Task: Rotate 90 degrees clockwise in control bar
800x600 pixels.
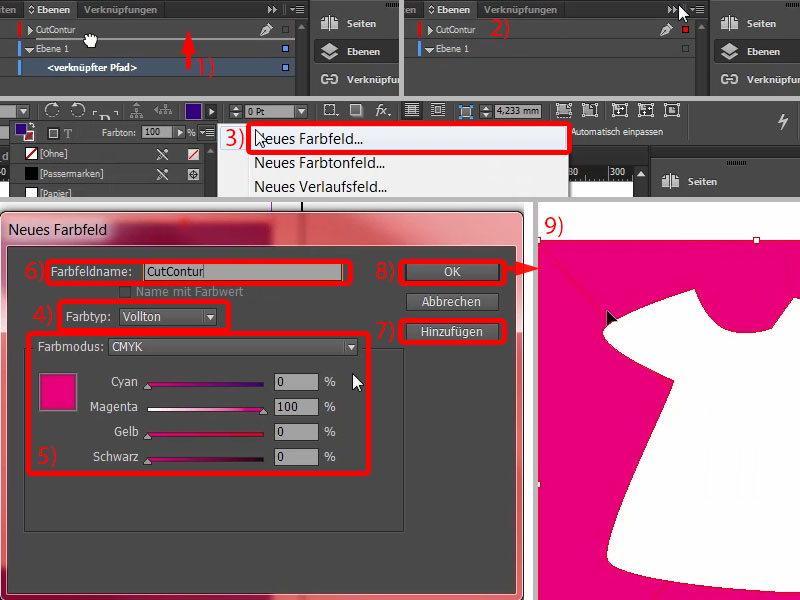Action: pos(52,110)
